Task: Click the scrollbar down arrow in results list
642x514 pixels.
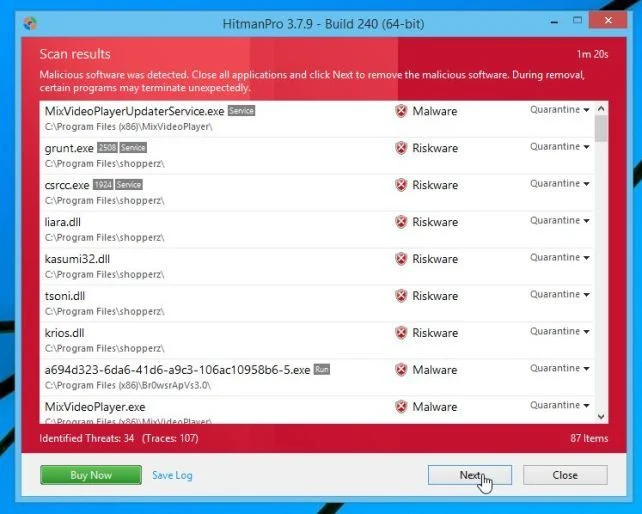Action: [601, 417]
